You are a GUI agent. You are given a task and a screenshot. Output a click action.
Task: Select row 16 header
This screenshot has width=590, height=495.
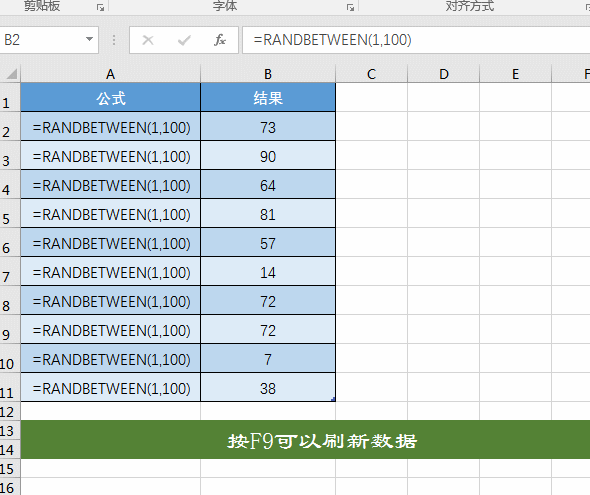point(10,487)
